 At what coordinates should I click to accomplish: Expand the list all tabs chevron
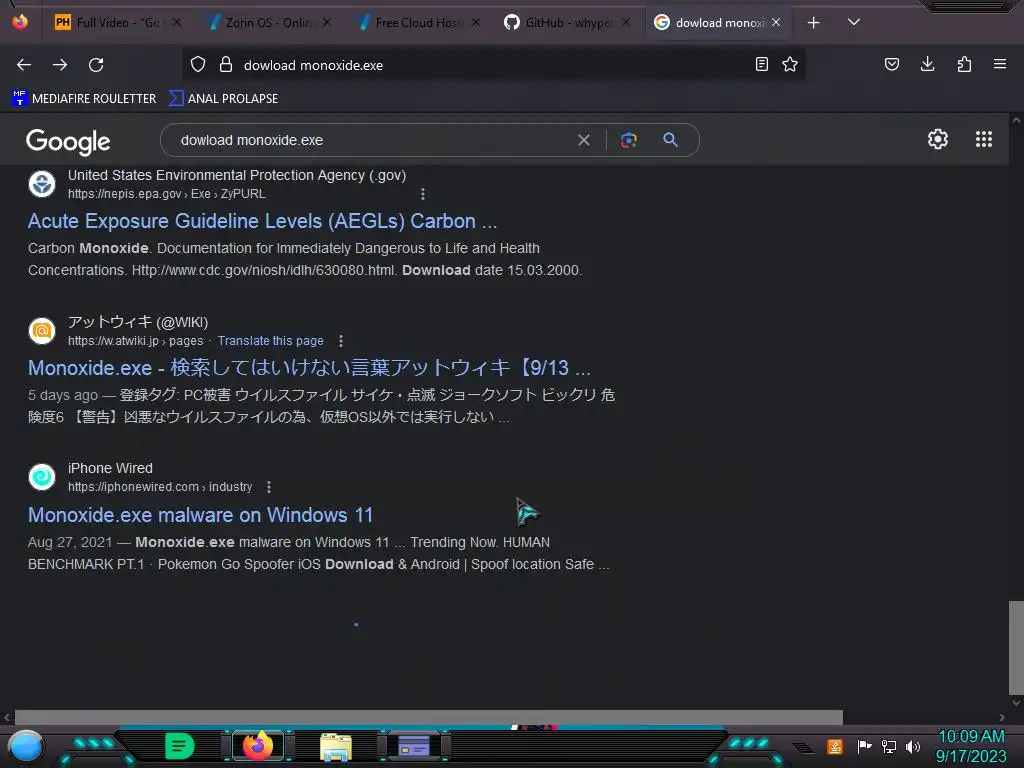point(854,22)
